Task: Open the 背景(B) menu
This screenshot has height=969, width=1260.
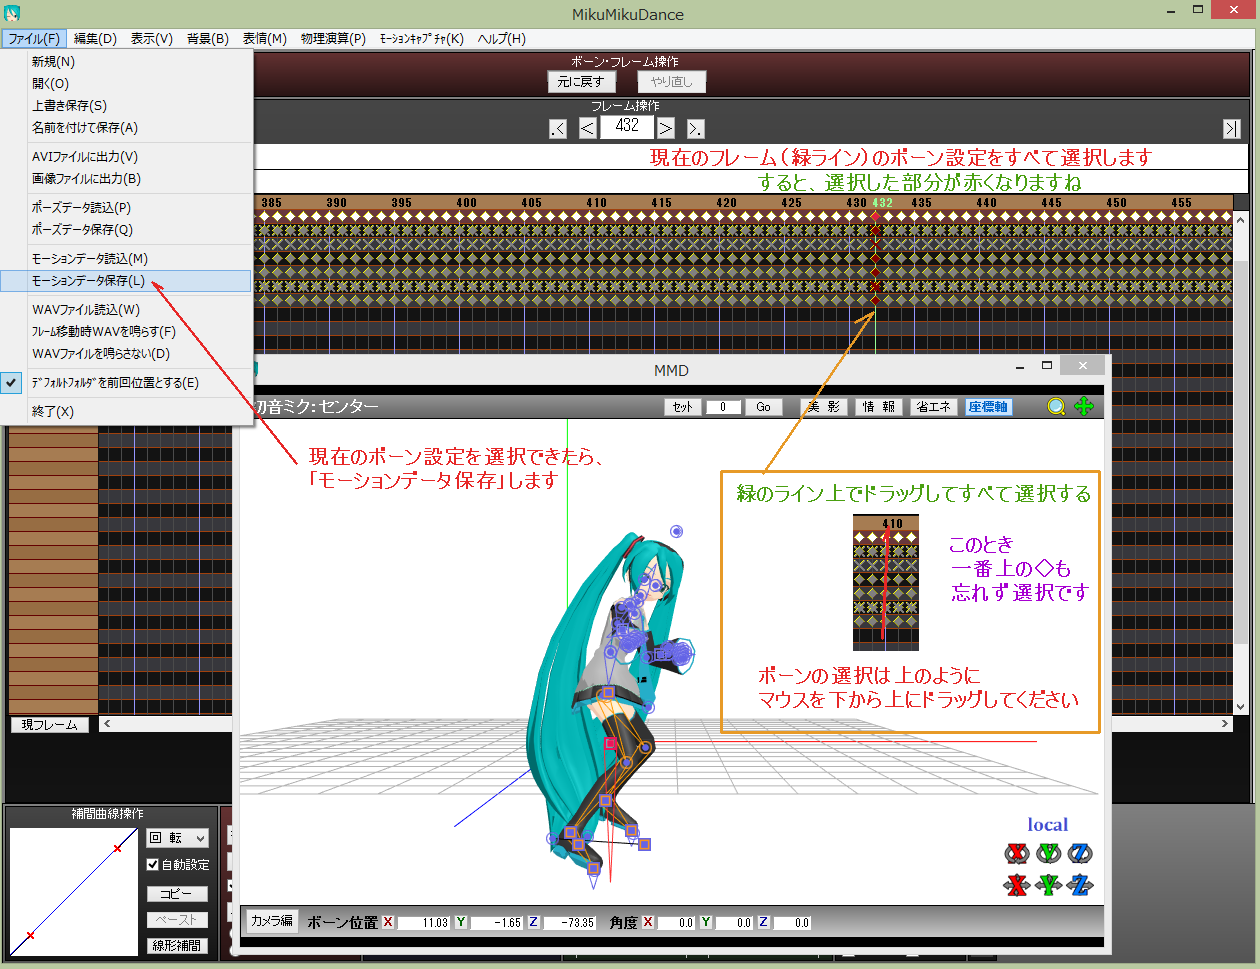Action: pos(207,38)
